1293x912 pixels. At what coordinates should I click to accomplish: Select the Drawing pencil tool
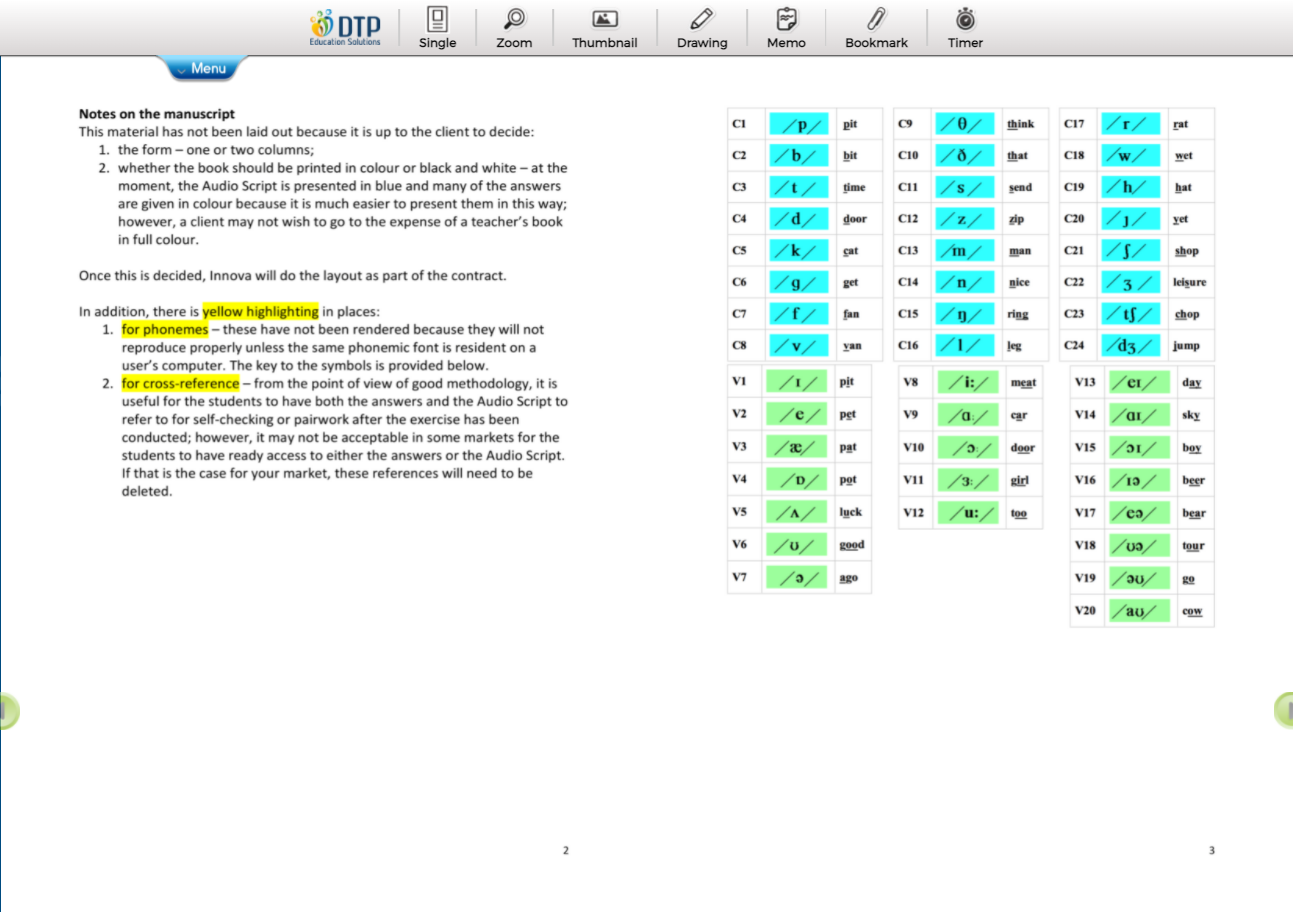pyautogui.click(x=701, y=28)
